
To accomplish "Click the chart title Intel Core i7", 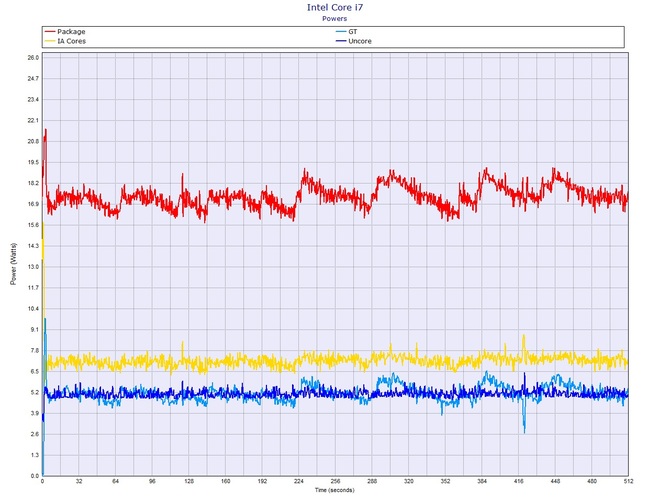I will pos(335,7).
